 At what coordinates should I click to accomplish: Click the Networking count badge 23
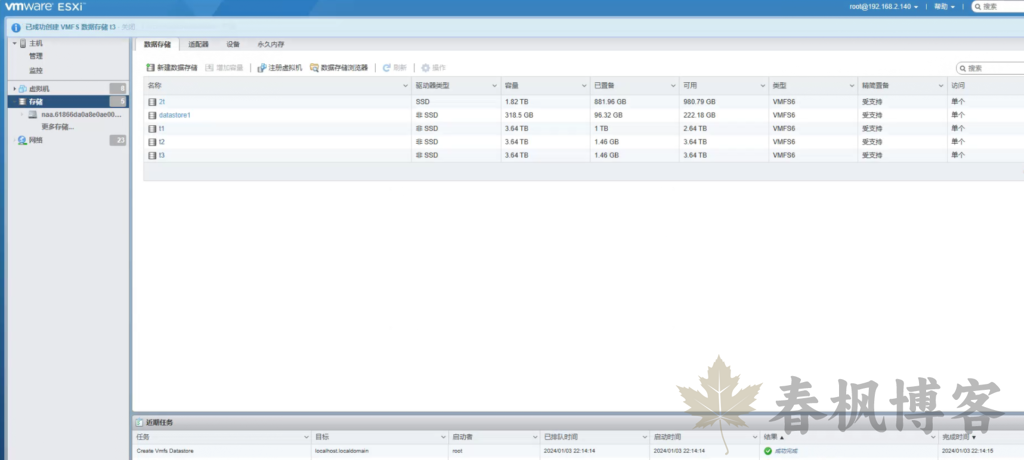[118, 140]
